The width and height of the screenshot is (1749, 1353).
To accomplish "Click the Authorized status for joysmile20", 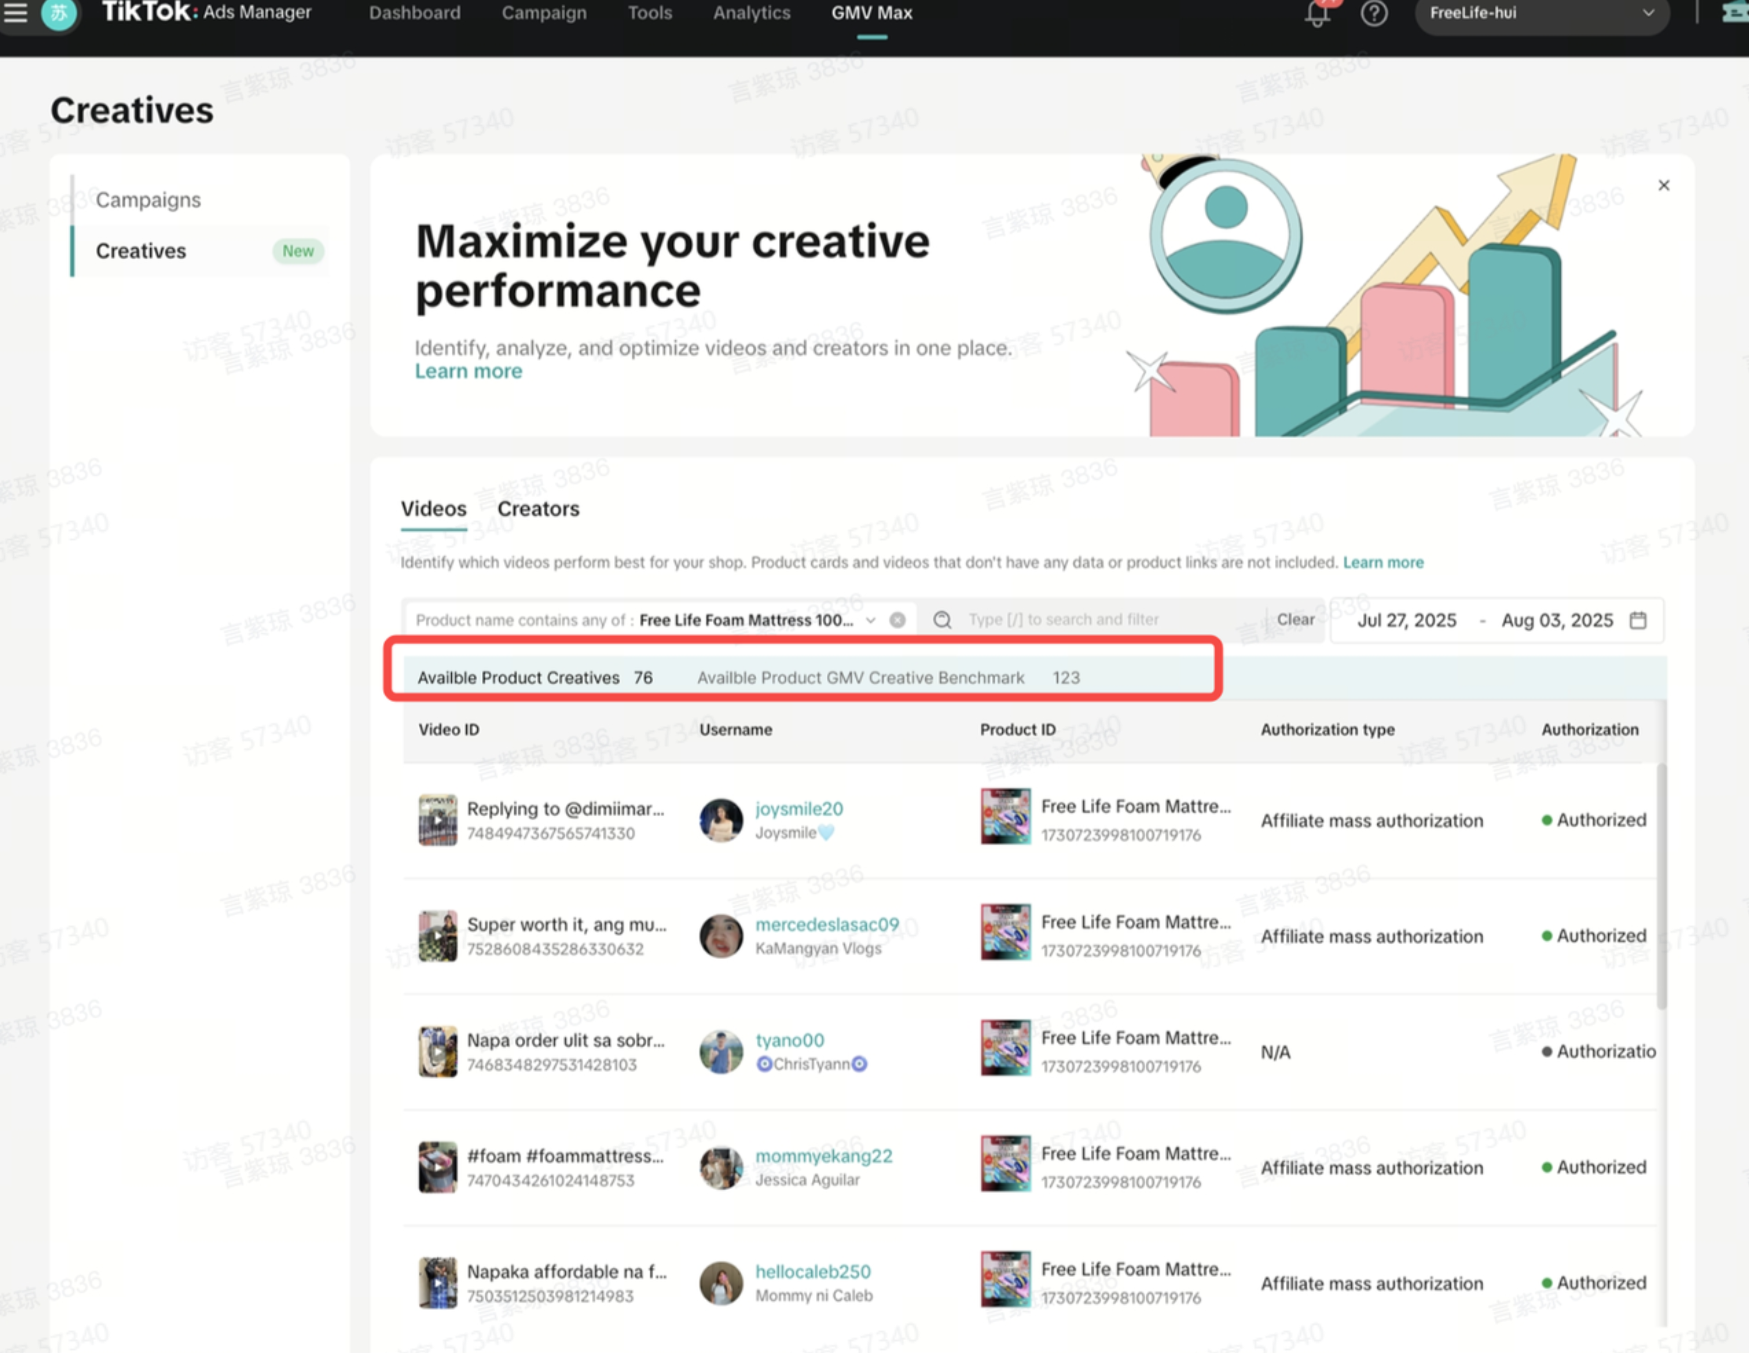I will [1594, 820].
